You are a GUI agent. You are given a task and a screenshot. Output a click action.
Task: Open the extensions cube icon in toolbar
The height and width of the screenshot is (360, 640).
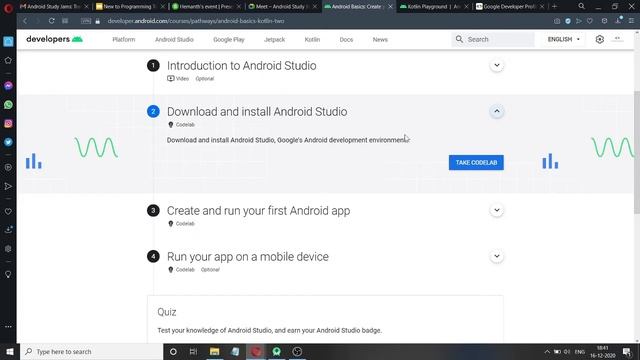point(604,21)
